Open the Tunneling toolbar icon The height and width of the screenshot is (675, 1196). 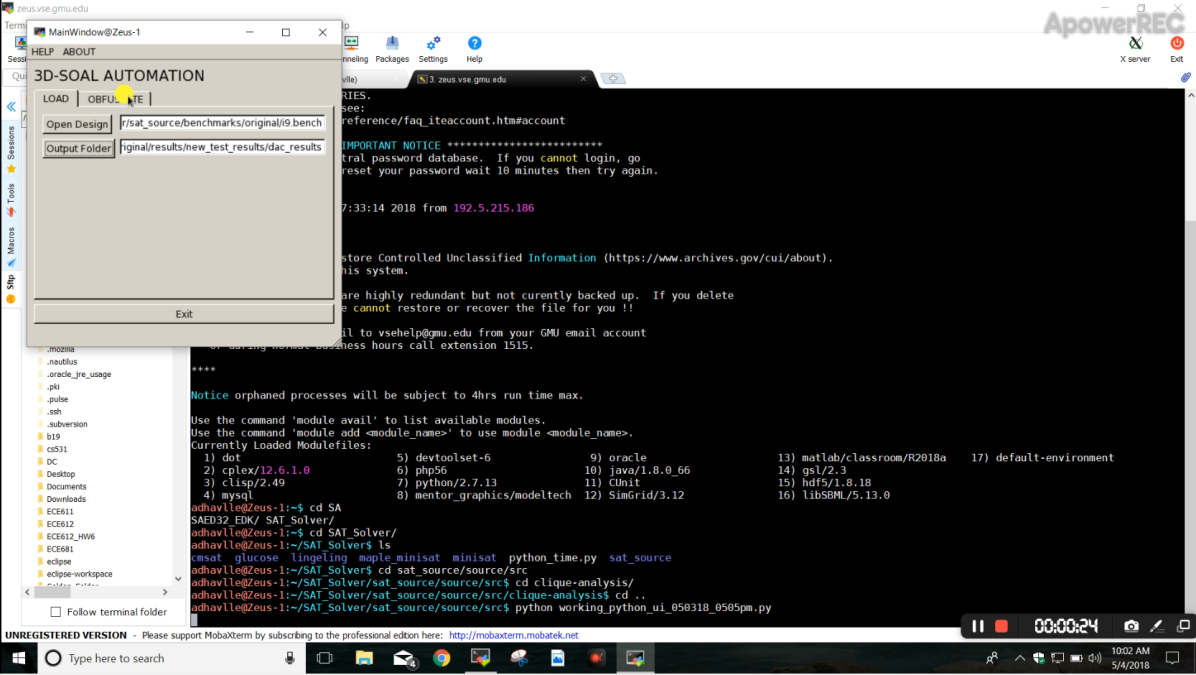[352, 49]
